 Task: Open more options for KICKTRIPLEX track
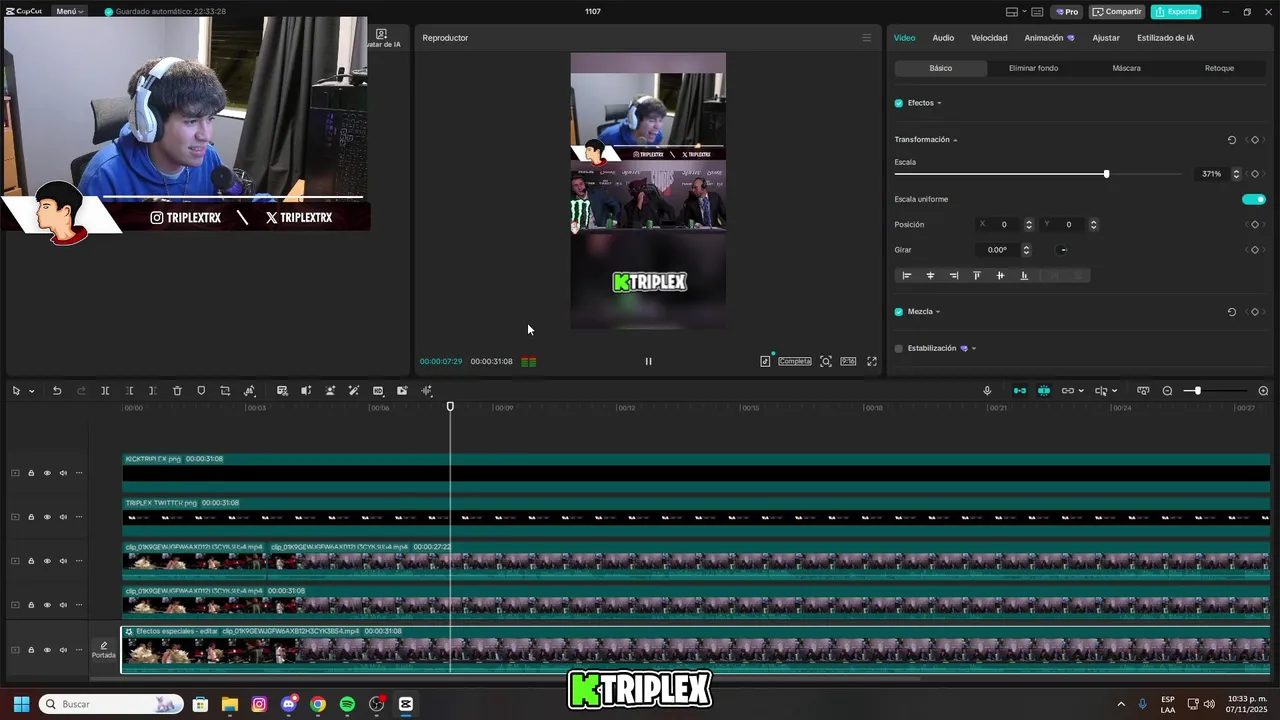[79, 473]
